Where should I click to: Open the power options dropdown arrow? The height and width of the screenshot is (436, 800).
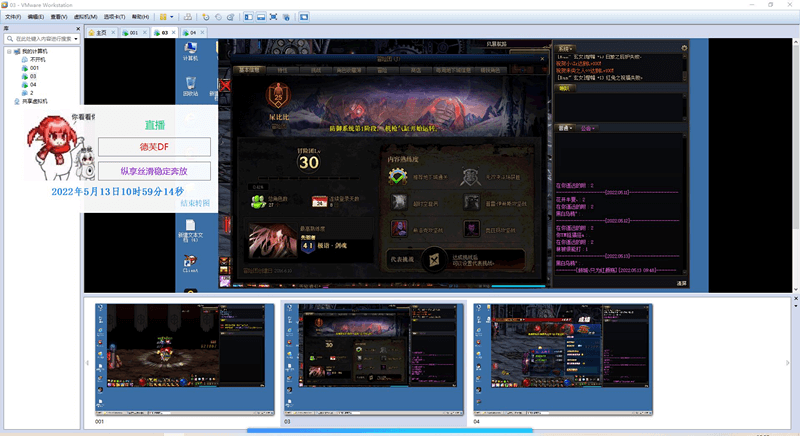tap(172, 17)
